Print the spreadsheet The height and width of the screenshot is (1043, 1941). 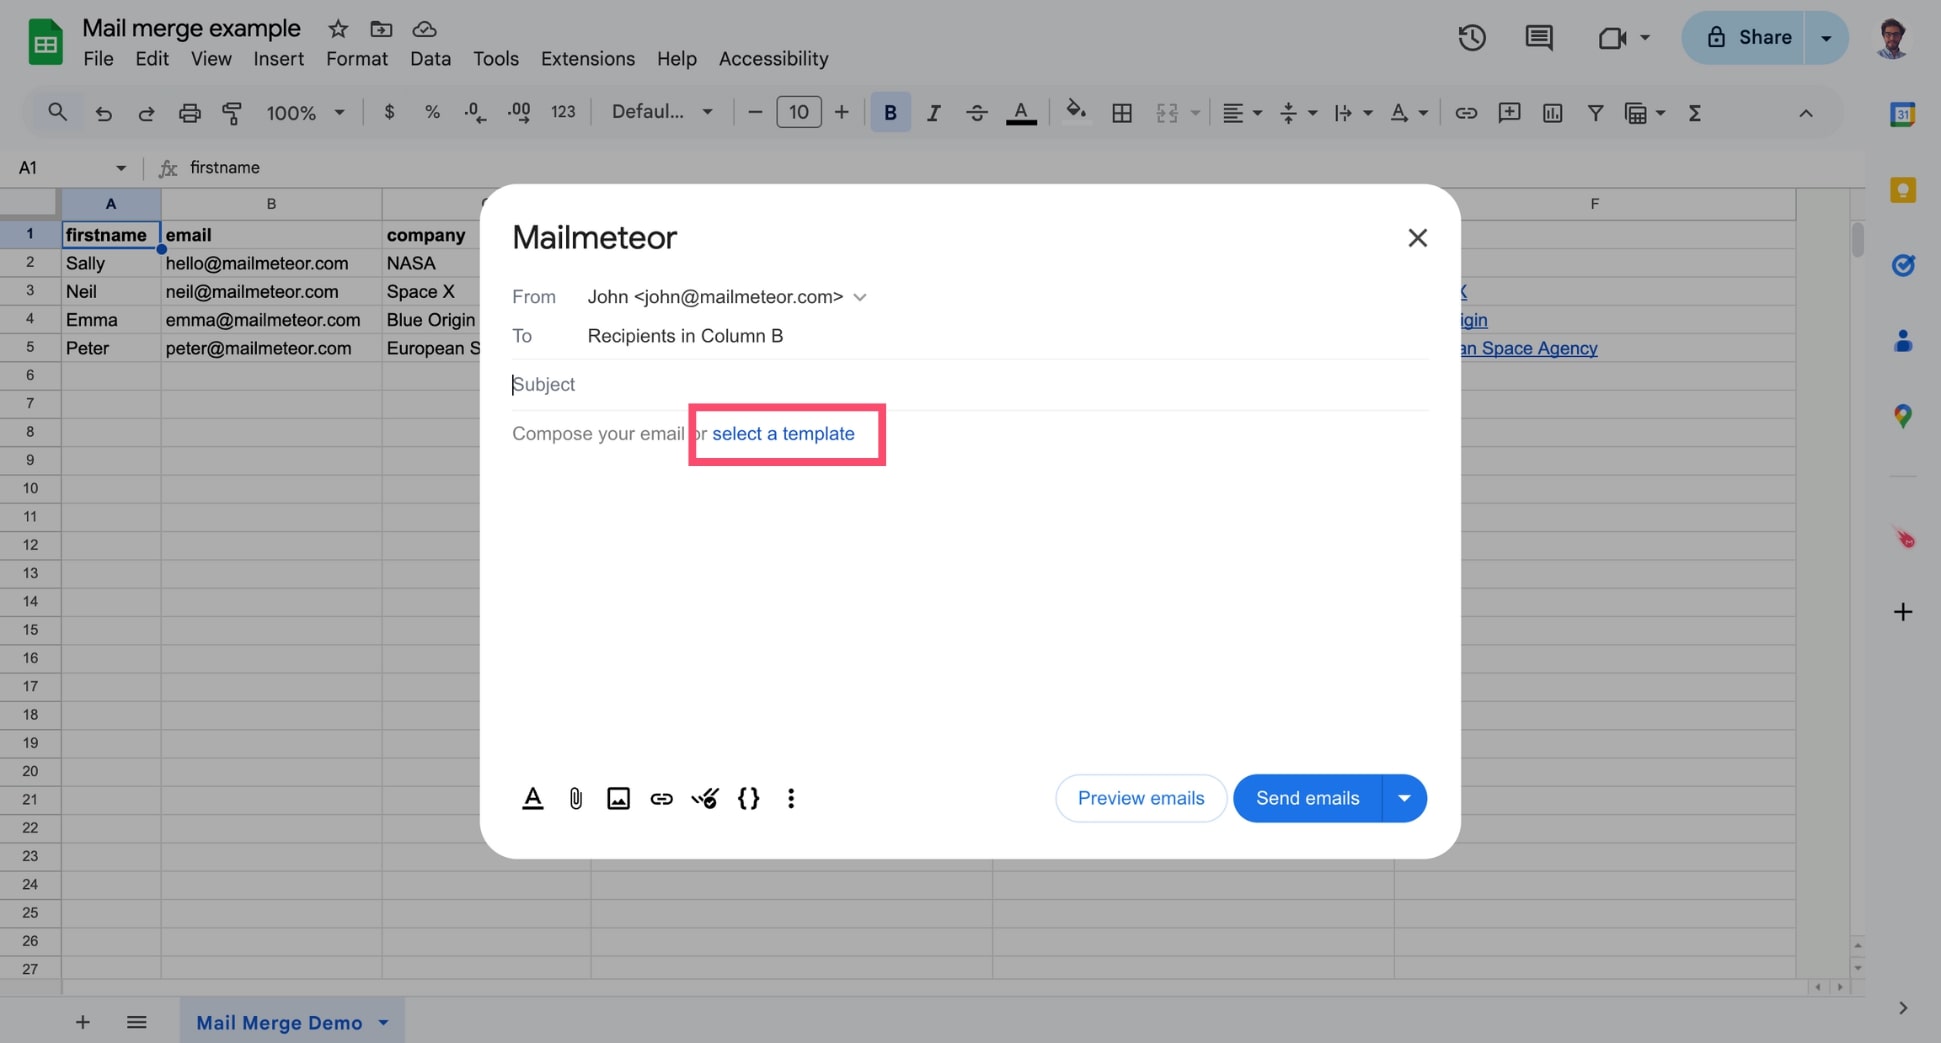coord(189,113)
